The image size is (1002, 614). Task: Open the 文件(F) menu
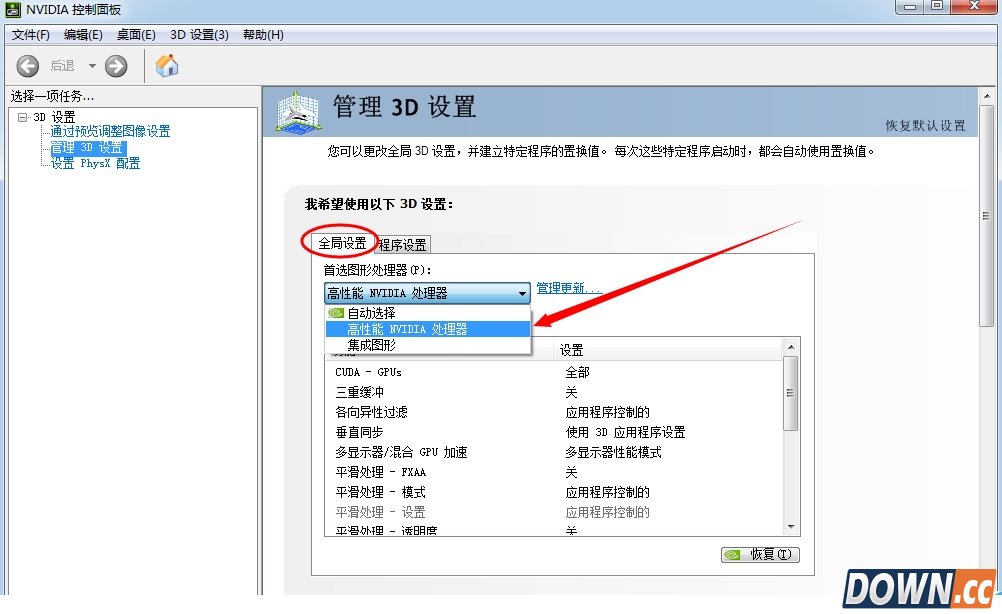tap(30, 34)
